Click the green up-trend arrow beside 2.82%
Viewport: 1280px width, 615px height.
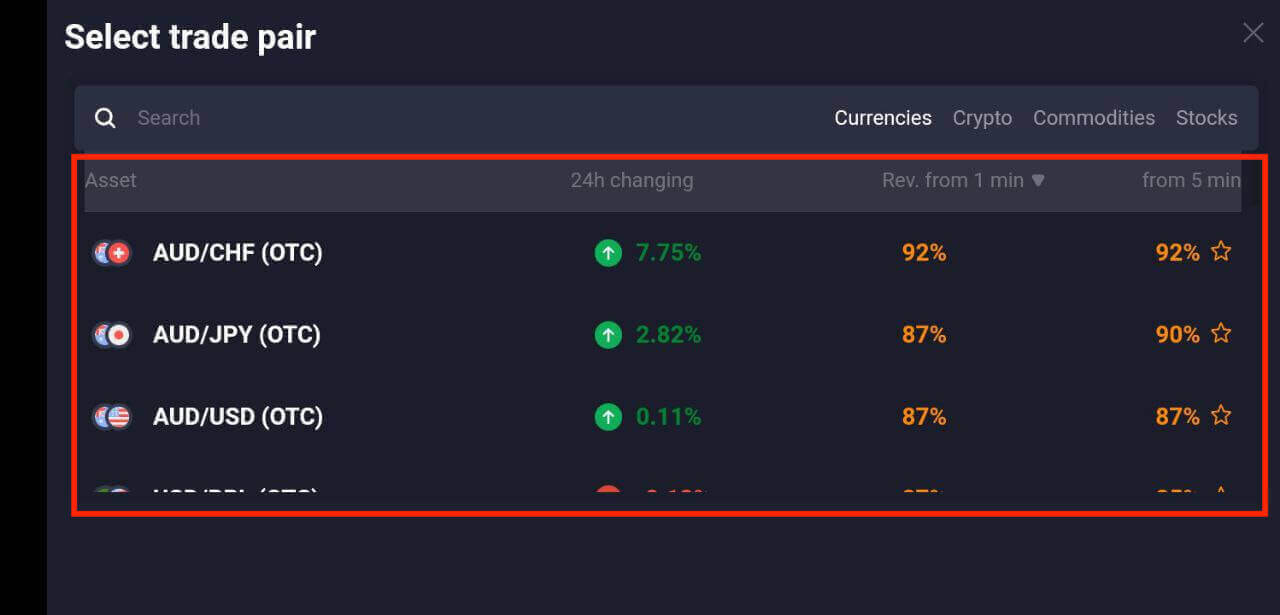(x=608, y=334)
